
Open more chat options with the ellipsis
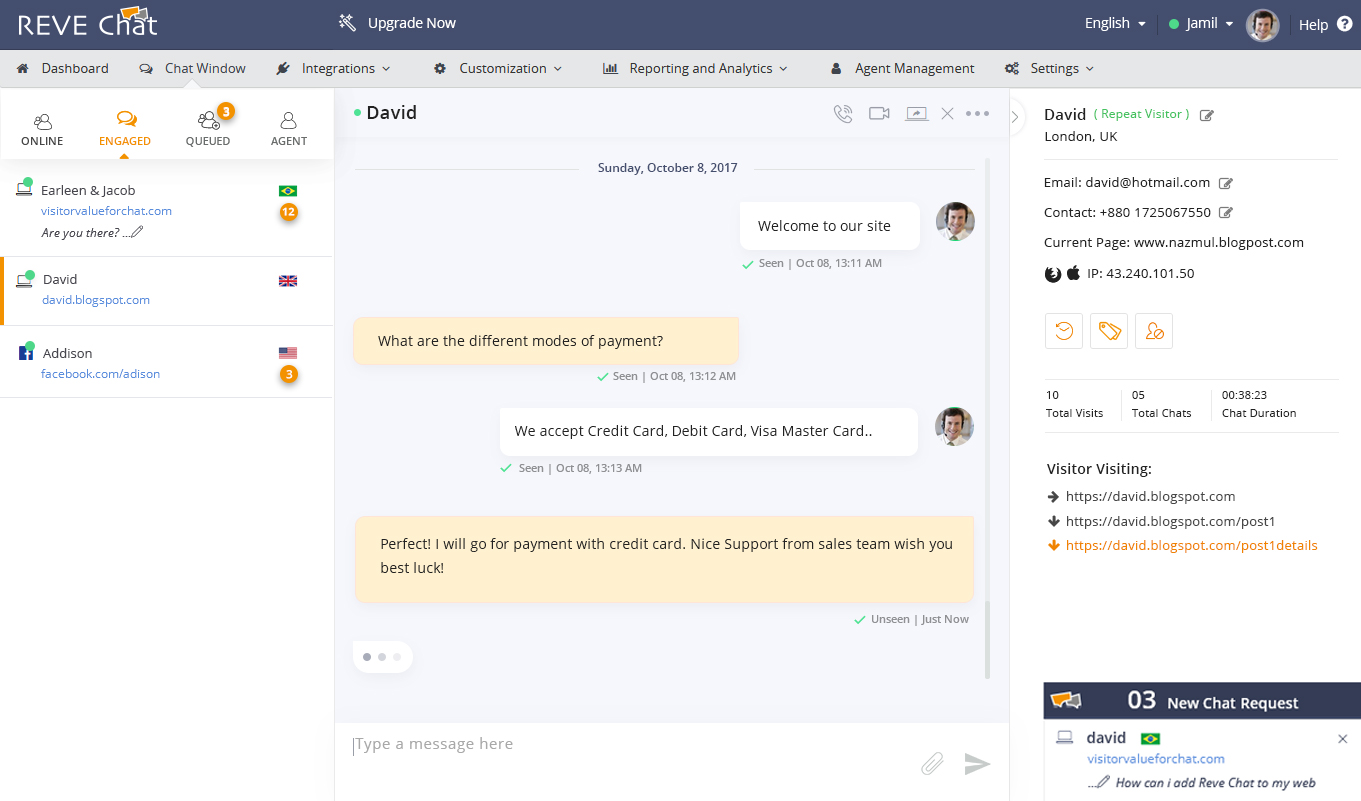978,113
